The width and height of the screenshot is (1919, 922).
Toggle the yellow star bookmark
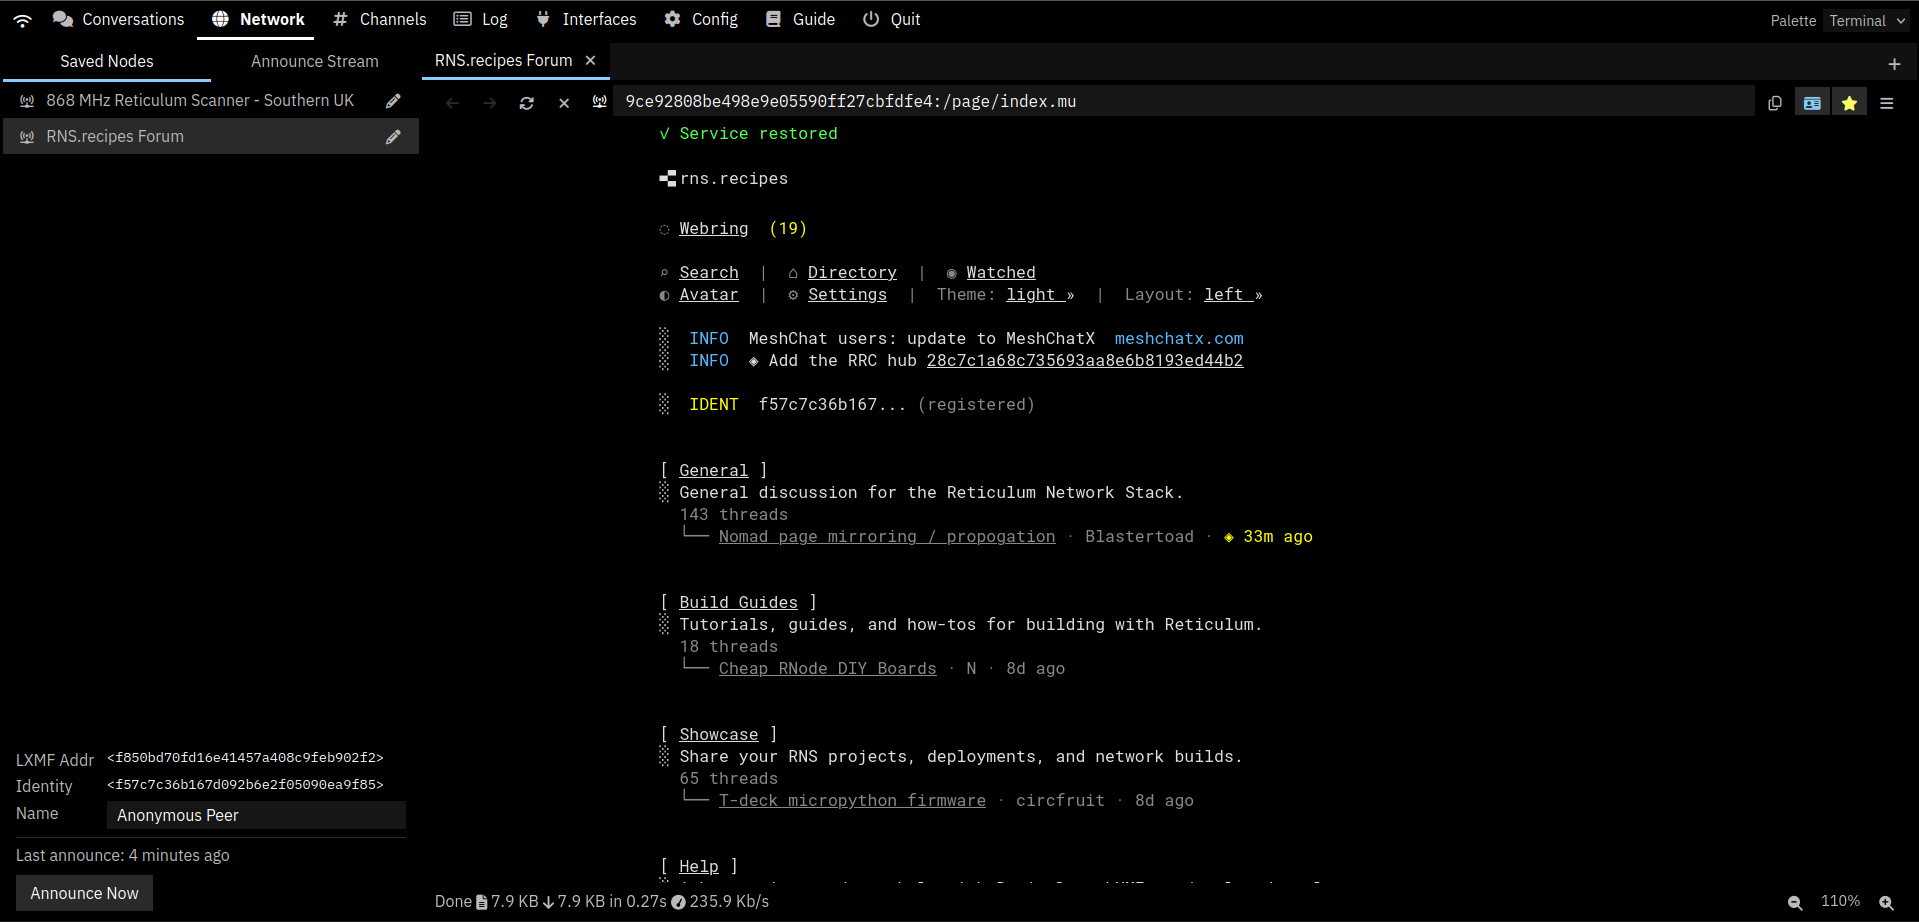[1850, 103]
